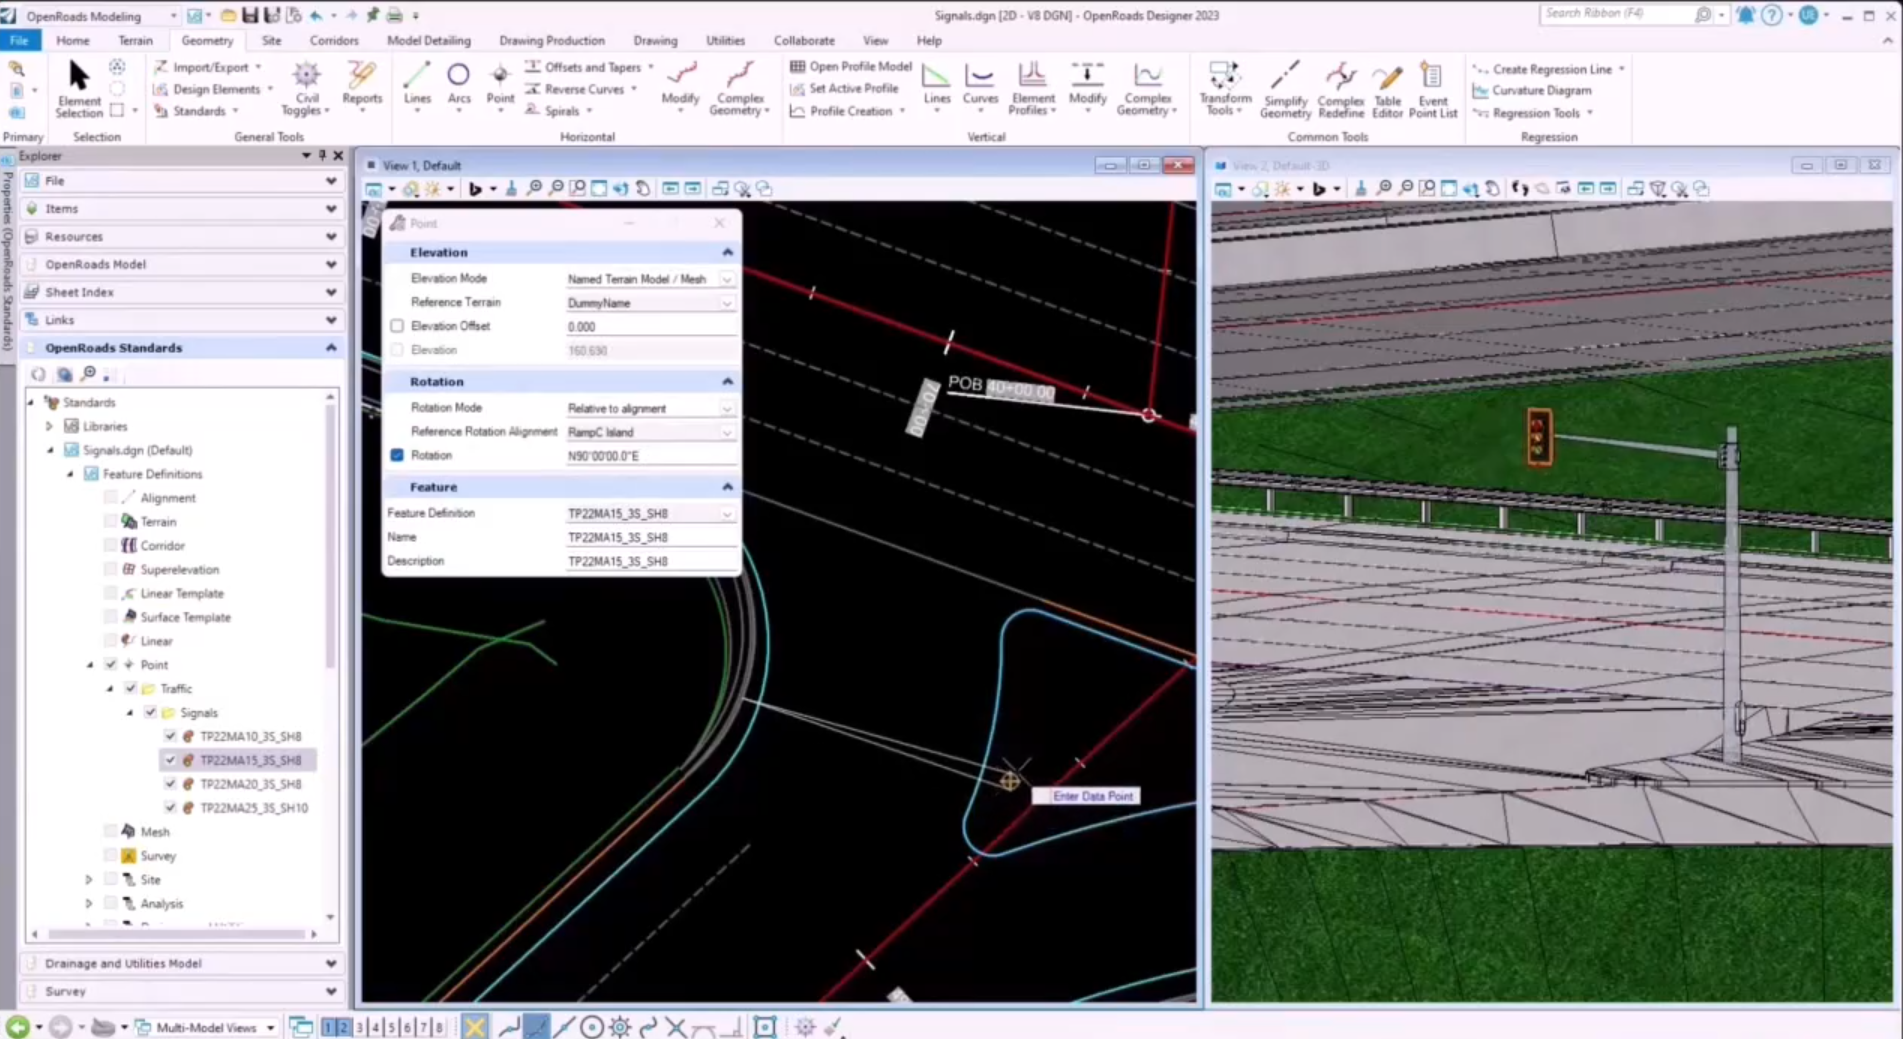
Task: Select the horizontal Lines tool
Action: [417, 85]
